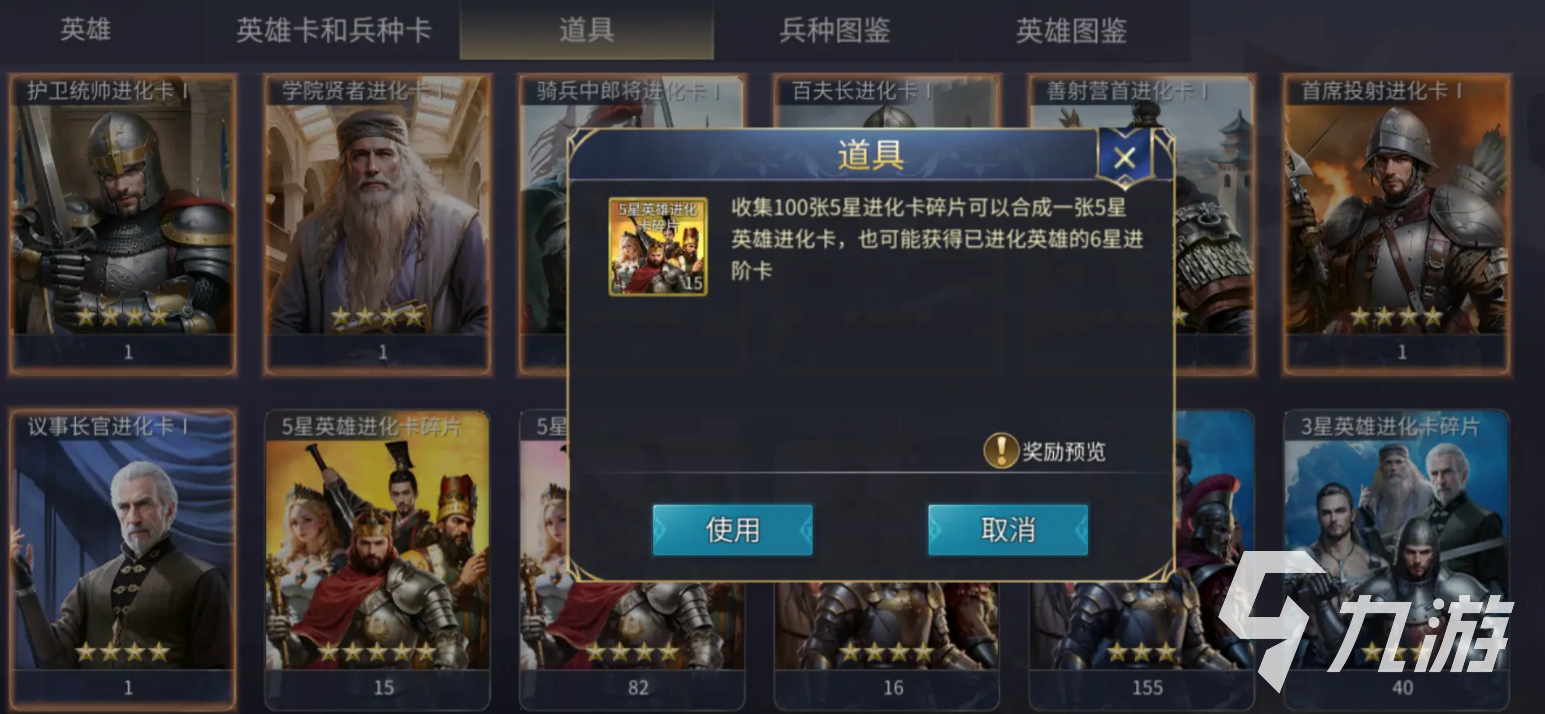Choose the 首席投射进化卡 card
1545x714 pixels.
[x=1397, y=223]
